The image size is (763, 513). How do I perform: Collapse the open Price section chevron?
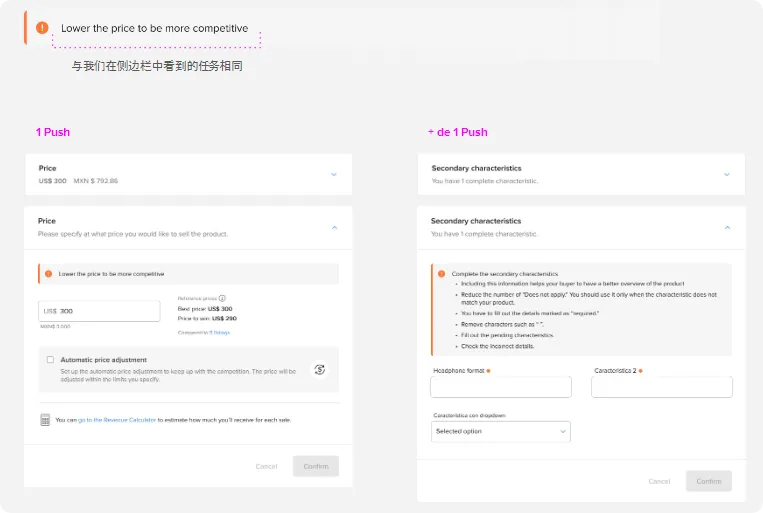[x=333, y=227]
